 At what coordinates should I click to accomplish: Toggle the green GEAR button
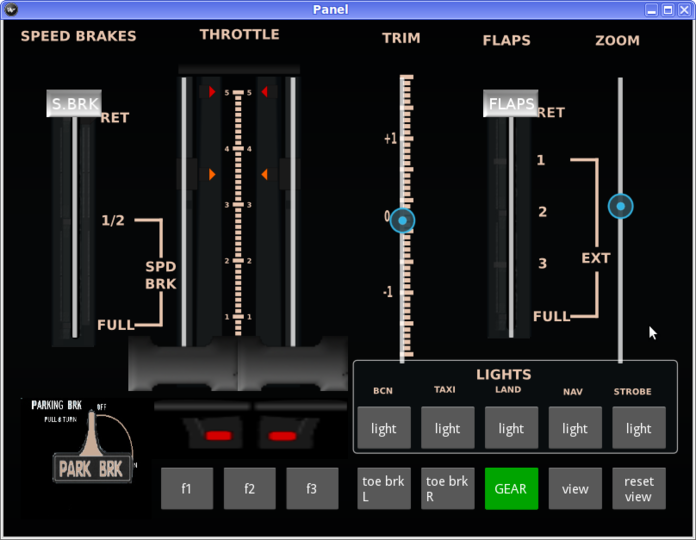[x=511, y=489]
